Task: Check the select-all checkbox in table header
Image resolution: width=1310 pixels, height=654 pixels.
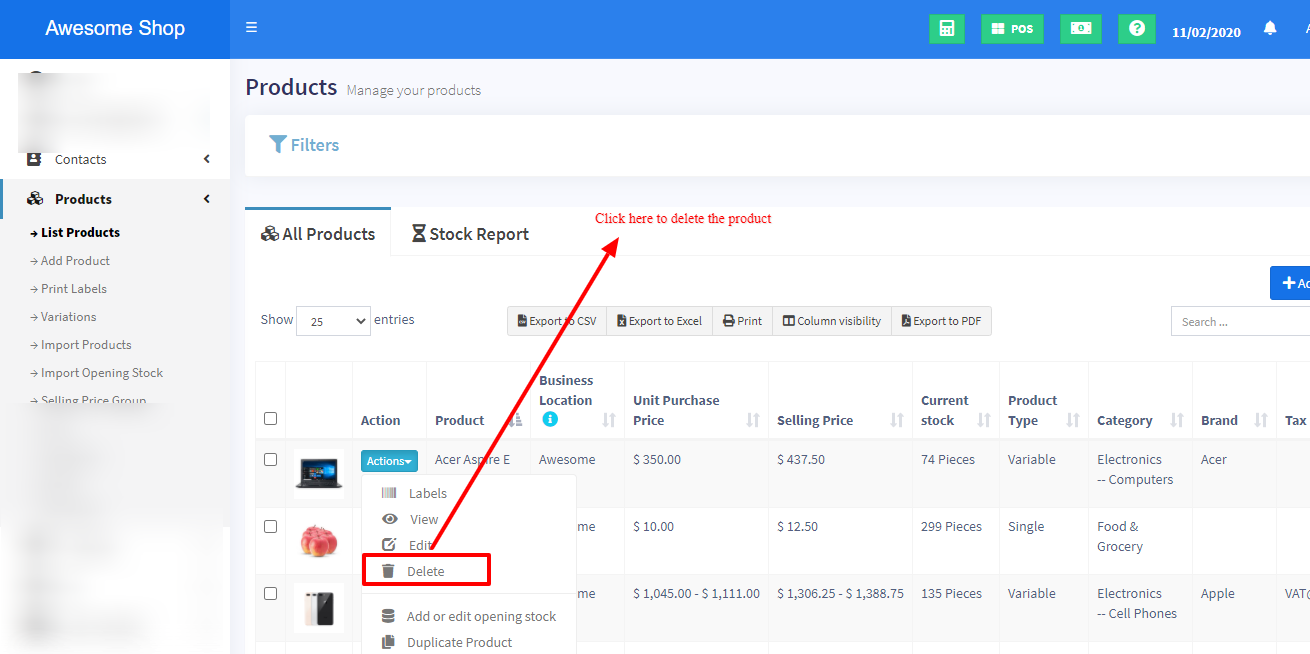Action: [x=270, y=419]
